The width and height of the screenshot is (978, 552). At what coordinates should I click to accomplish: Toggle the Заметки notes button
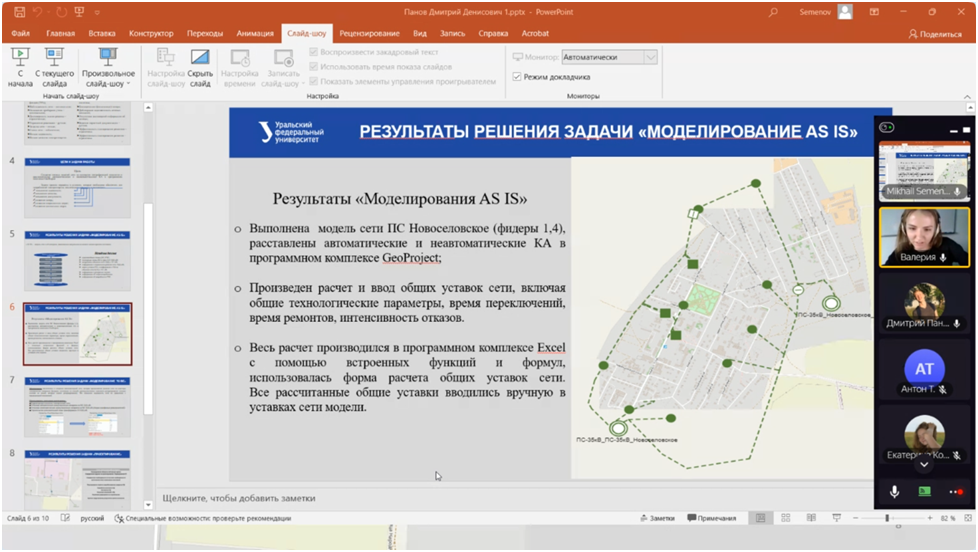tap(657, 518)
